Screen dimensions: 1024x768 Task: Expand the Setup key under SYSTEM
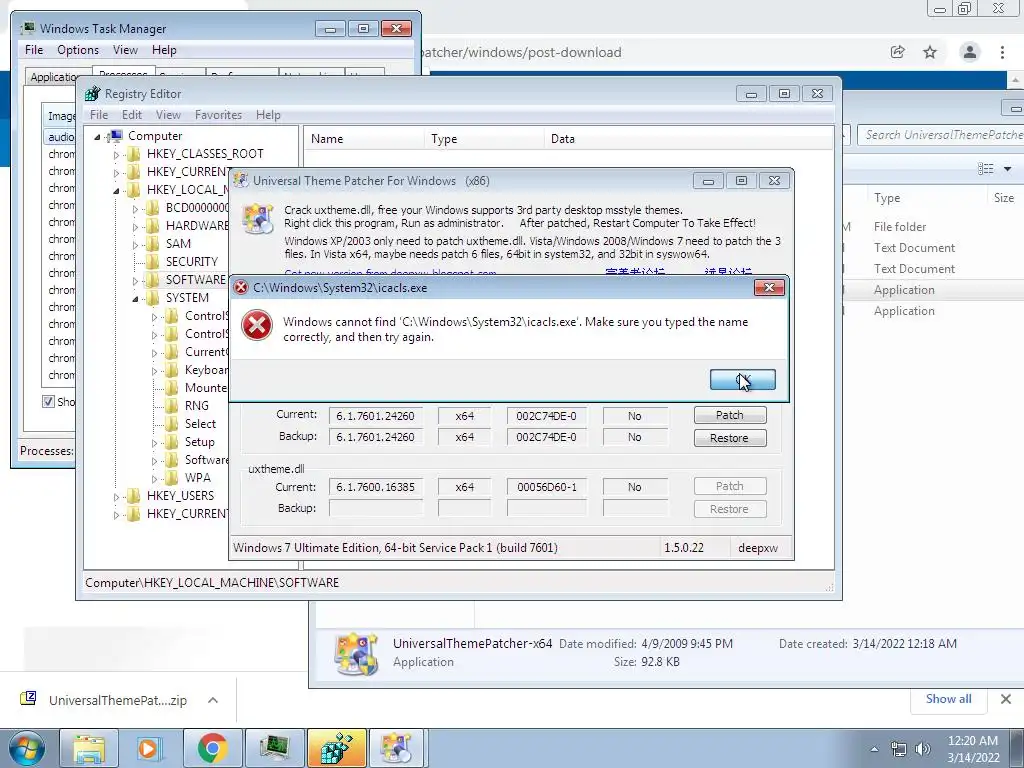click(x=155, y=443)
